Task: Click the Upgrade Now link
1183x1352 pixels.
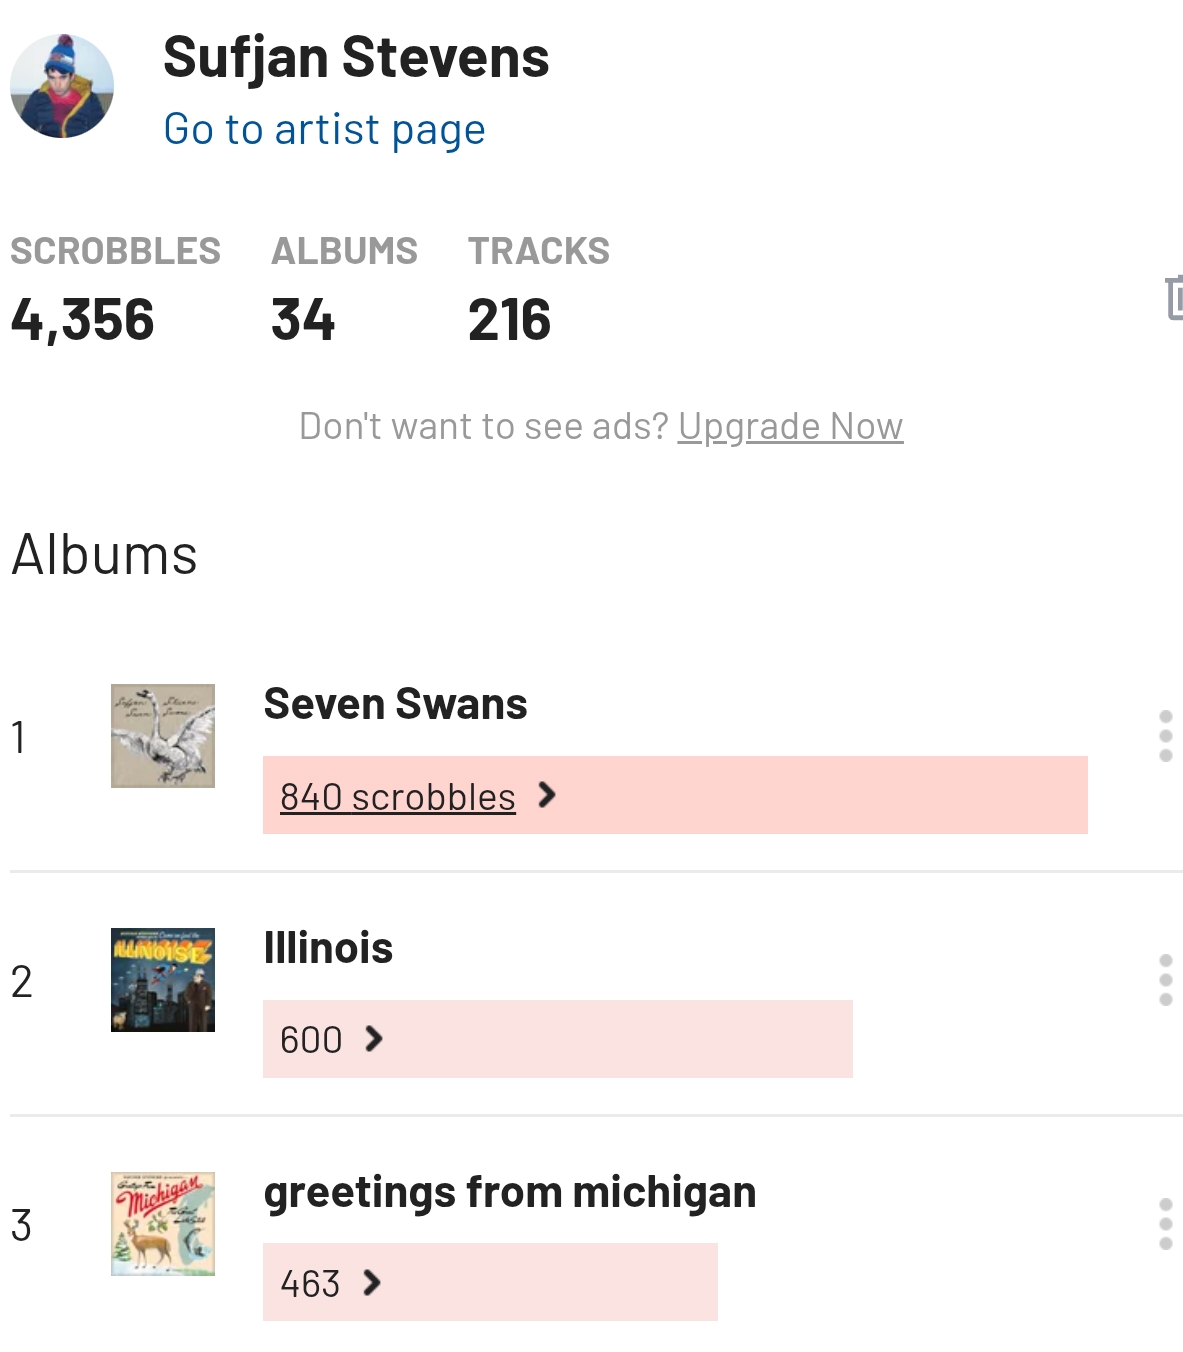Action: pos(790,427)
